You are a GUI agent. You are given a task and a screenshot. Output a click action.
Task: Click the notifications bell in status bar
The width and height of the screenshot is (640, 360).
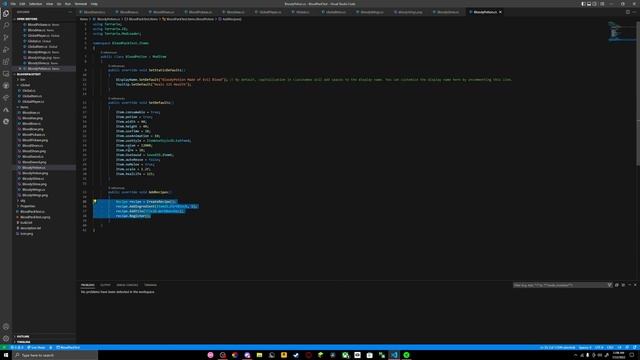tap(635, 348)
